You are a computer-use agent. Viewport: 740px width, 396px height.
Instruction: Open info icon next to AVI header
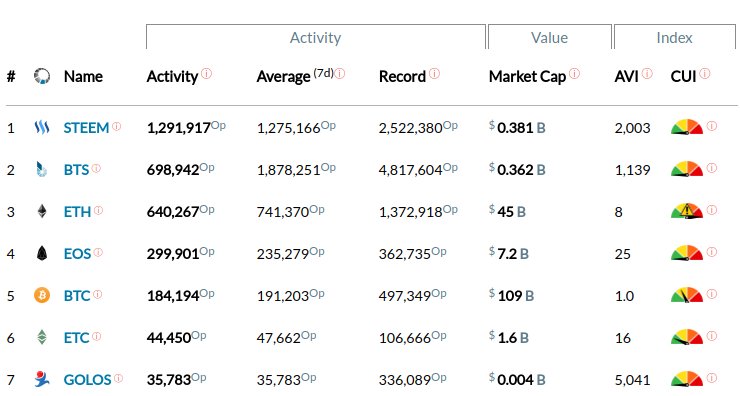pyautogui.click(x=647, y=73)
